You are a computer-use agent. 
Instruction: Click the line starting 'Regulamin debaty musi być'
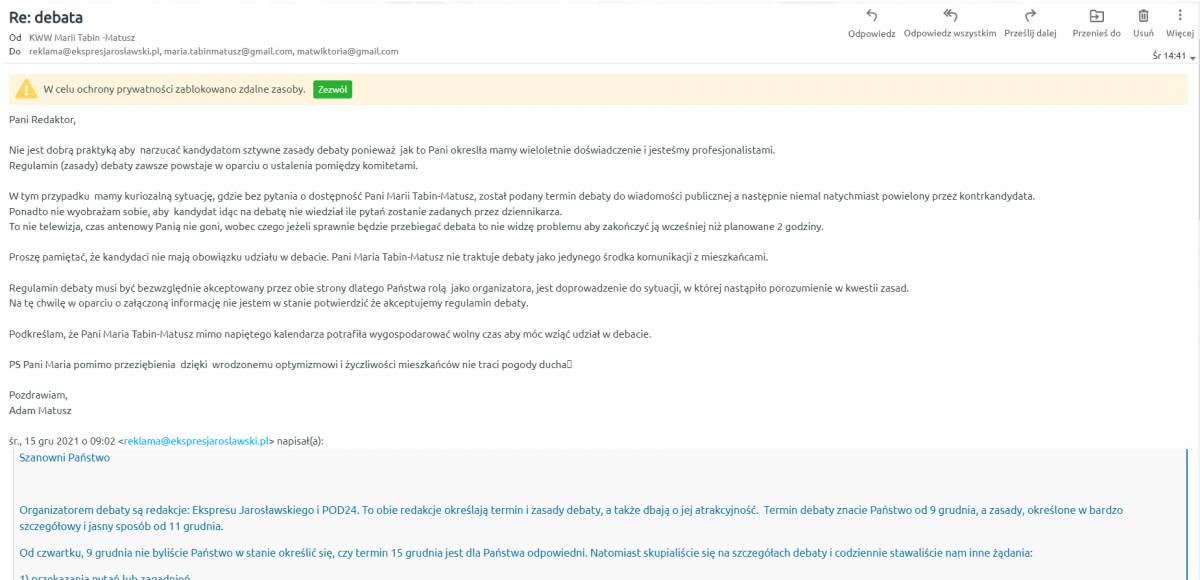(459, 288)
